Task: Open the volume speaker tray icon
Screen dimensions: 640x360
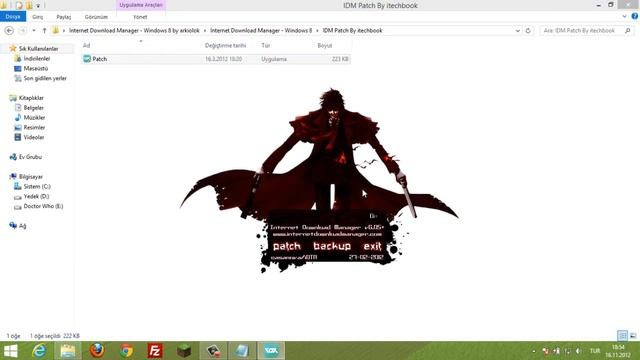Action: pyautogui.click(x=578, y=351)
